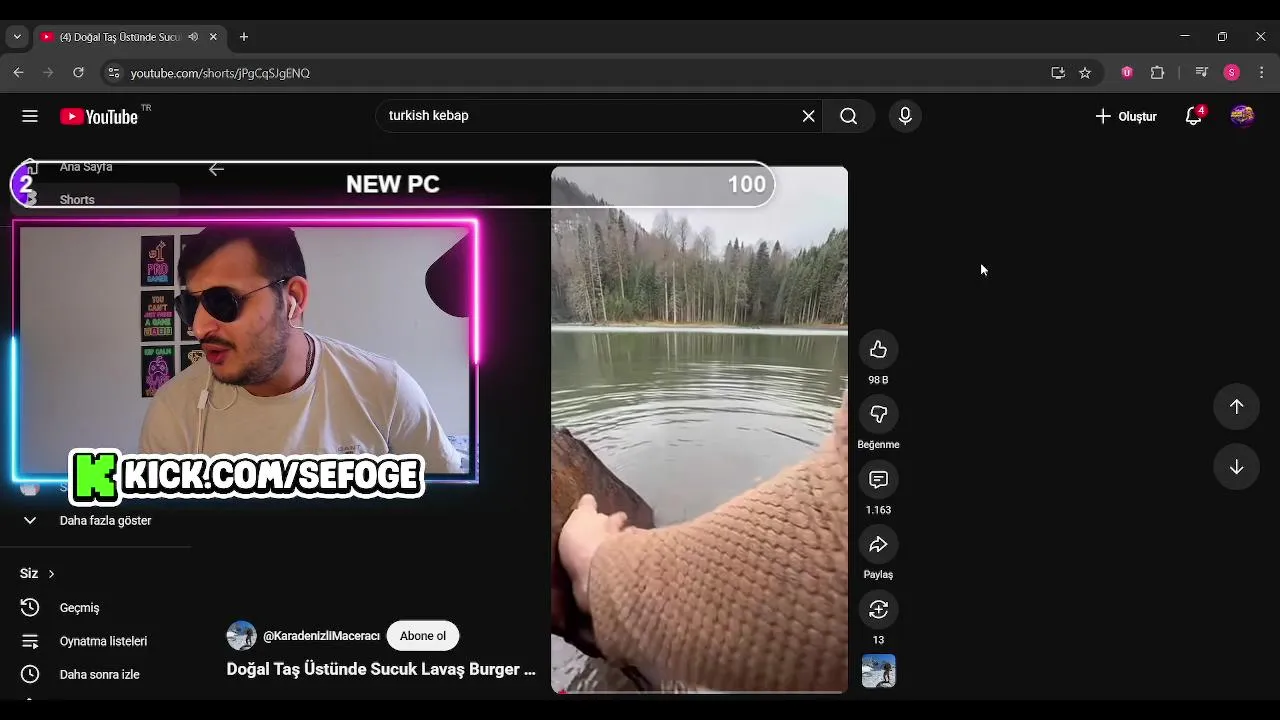The image size is (1280, 720).
Task: Select Shorts in the sidebar
Action: pyautogui.click(x=95, y=200)
